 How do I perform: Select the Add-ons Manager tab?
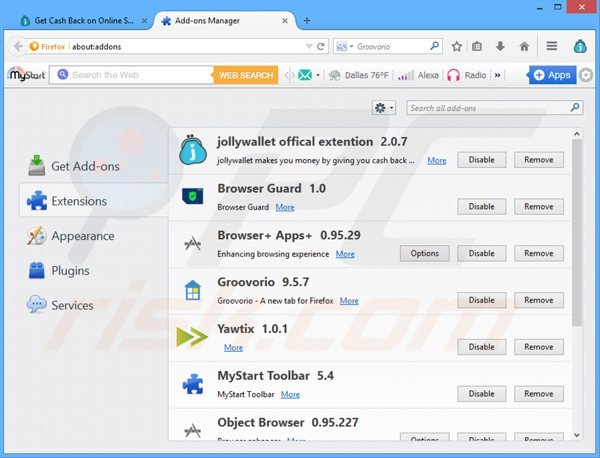[225, 21]
